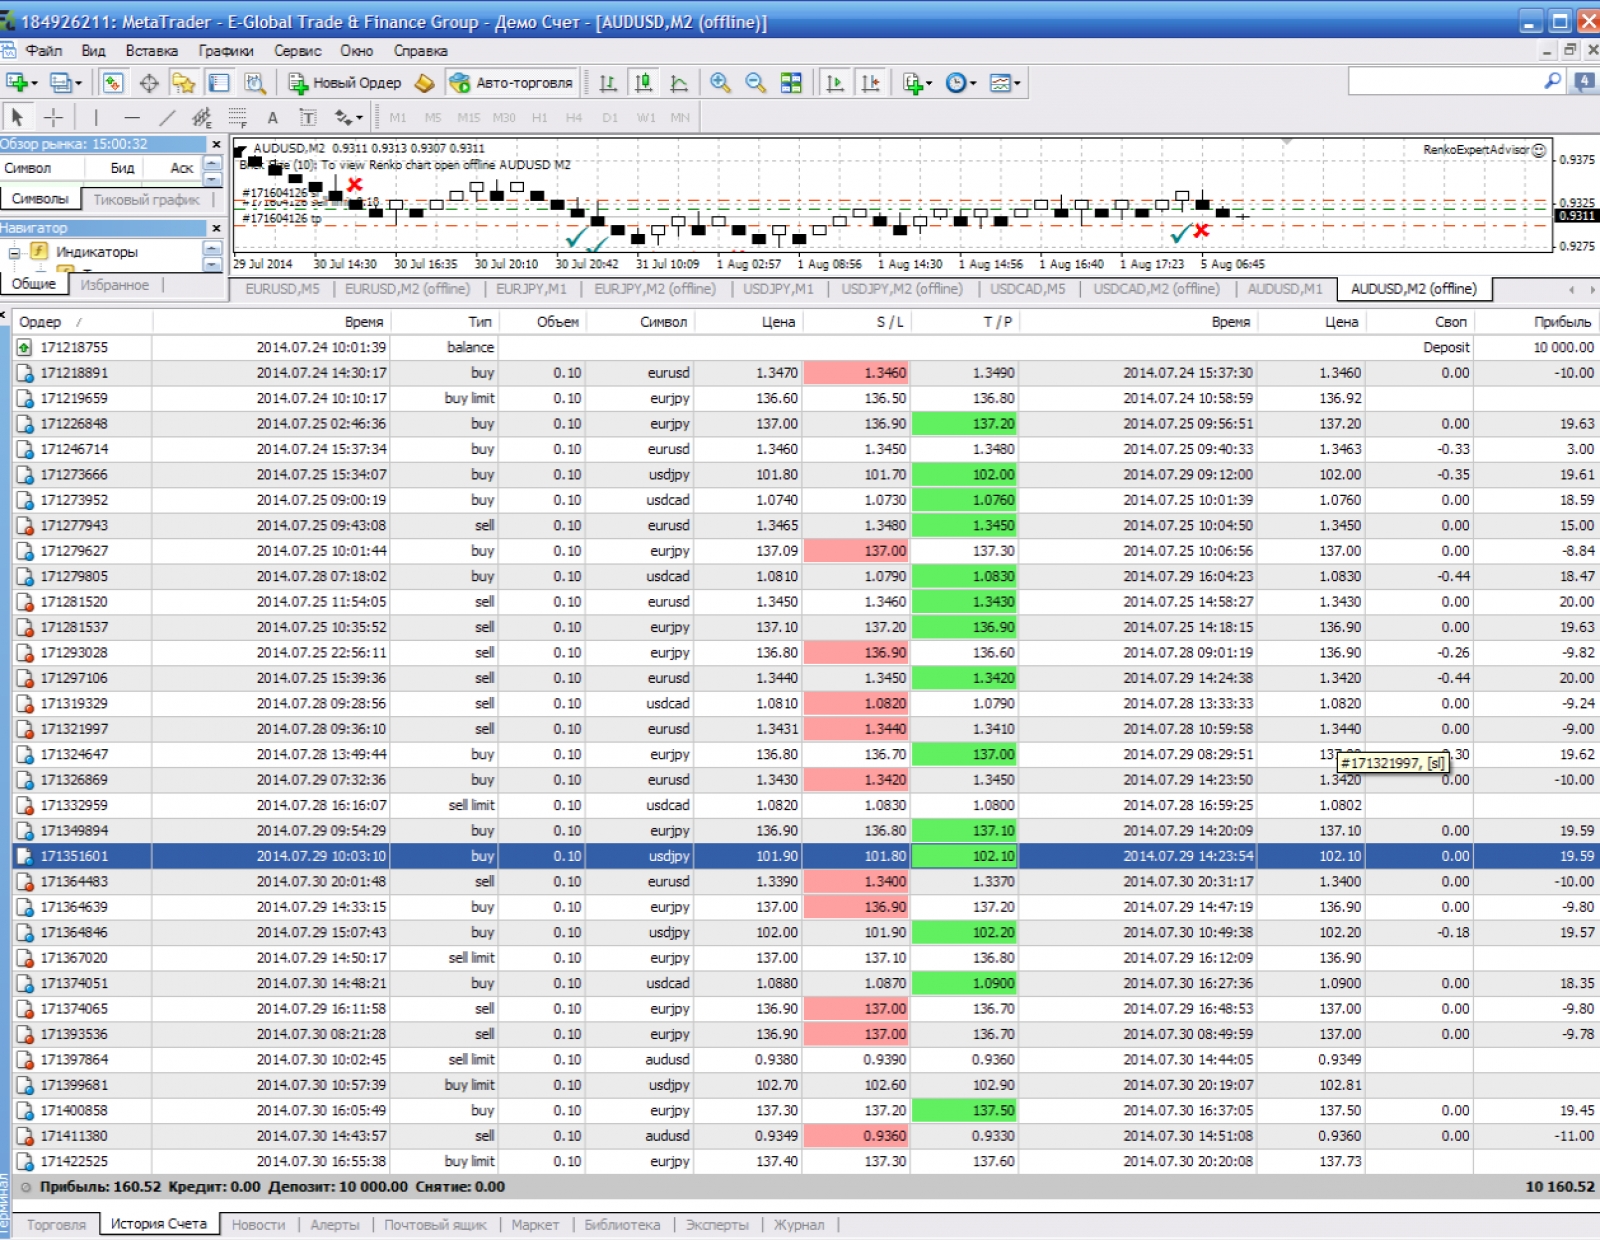This screenshot has height=1240, width=1600.
Task: Select the Trendline drawing tool
Action: pyautogui.click(x=167, y=117)
